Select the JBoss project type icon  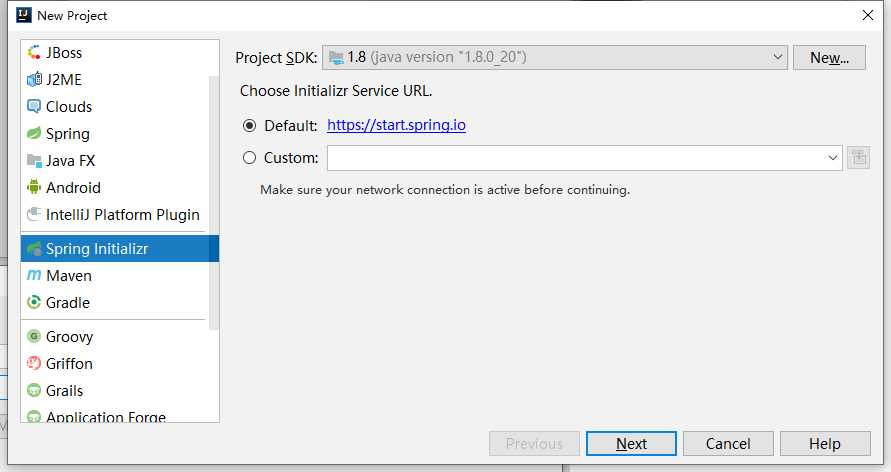point(34,52)
